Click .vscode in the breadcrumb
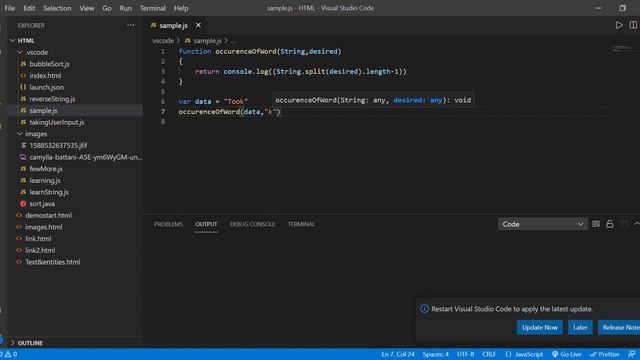 pos(163,41)
